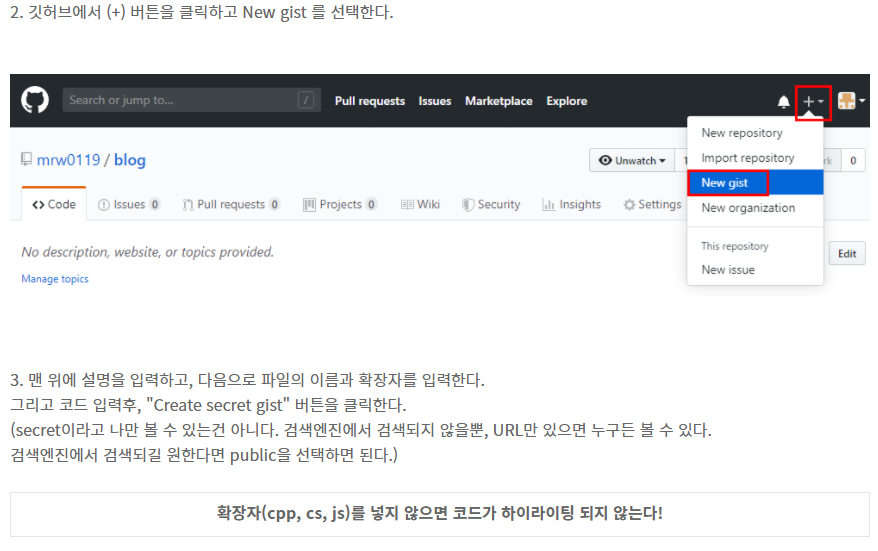This screenshot has height=551, width=878.
Task: Open the GitHub Octocat home logo
Action: point(35,100)
